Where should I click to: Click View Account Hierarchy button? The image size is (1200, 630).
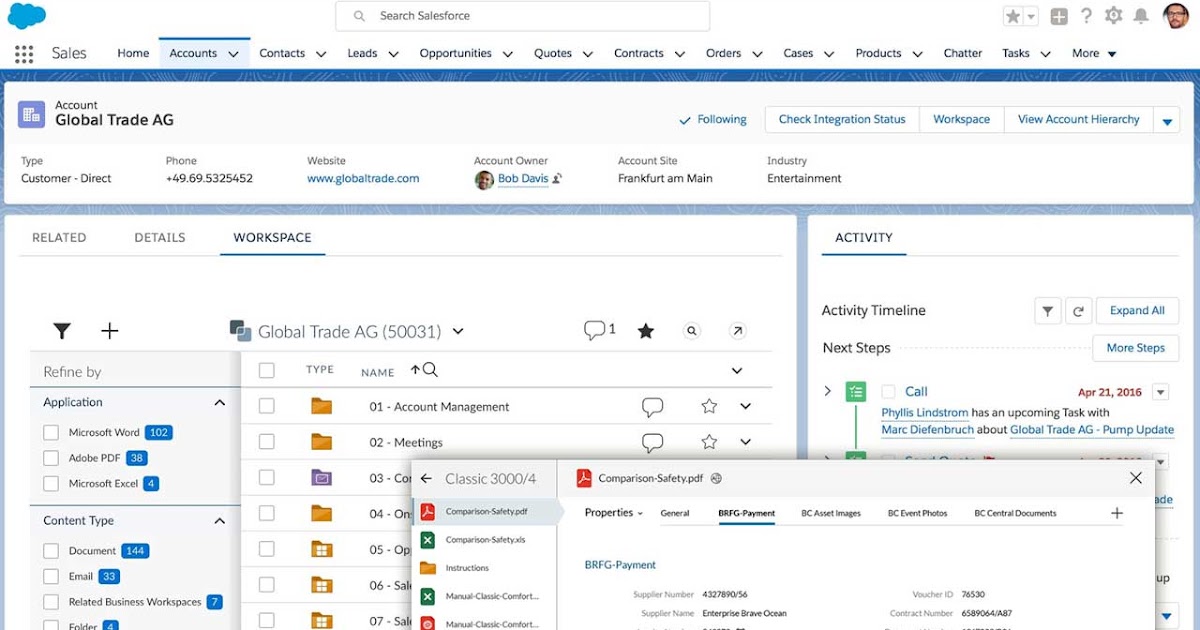[x=1079, y=119]
